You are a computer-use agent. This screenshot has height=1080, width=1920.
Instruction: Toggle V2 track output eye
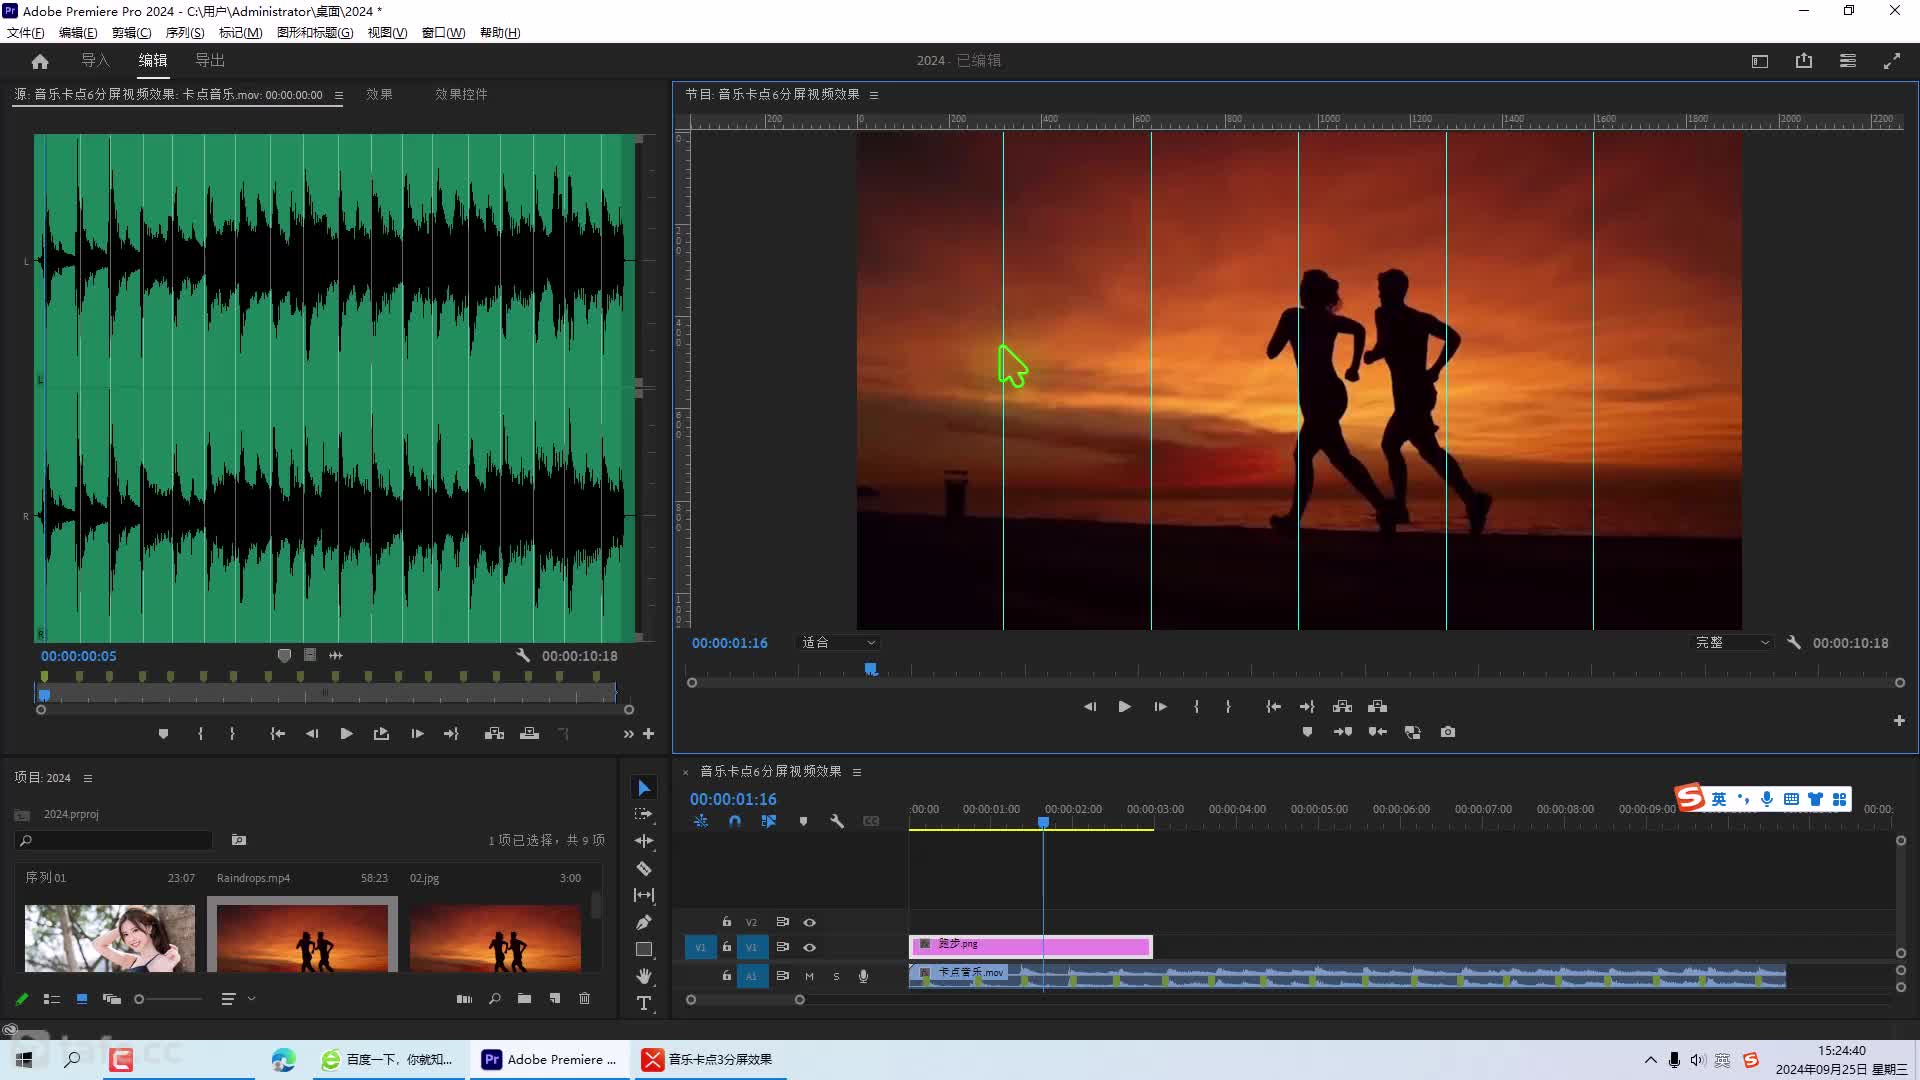pyautogui.click(x=810, y=922)
